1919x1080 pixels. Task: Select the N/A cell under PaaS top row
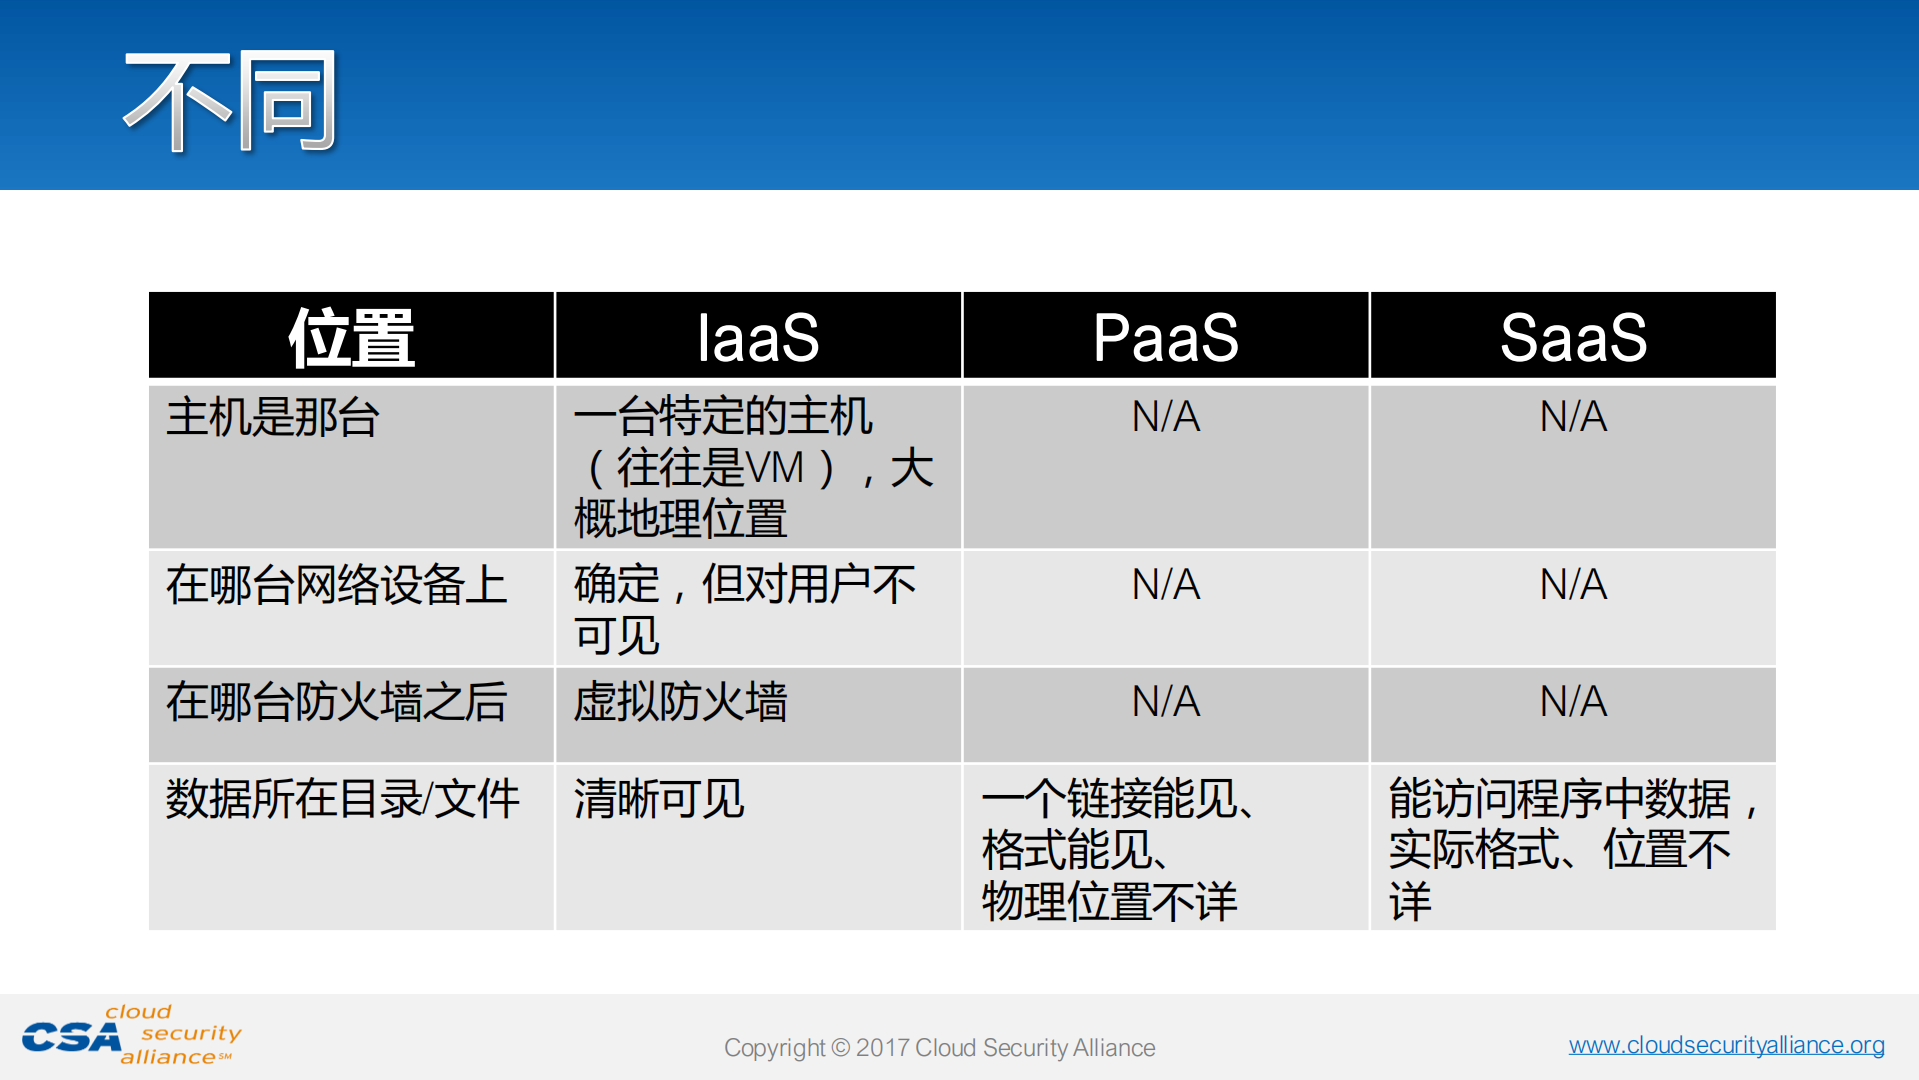coord(1165,418)
